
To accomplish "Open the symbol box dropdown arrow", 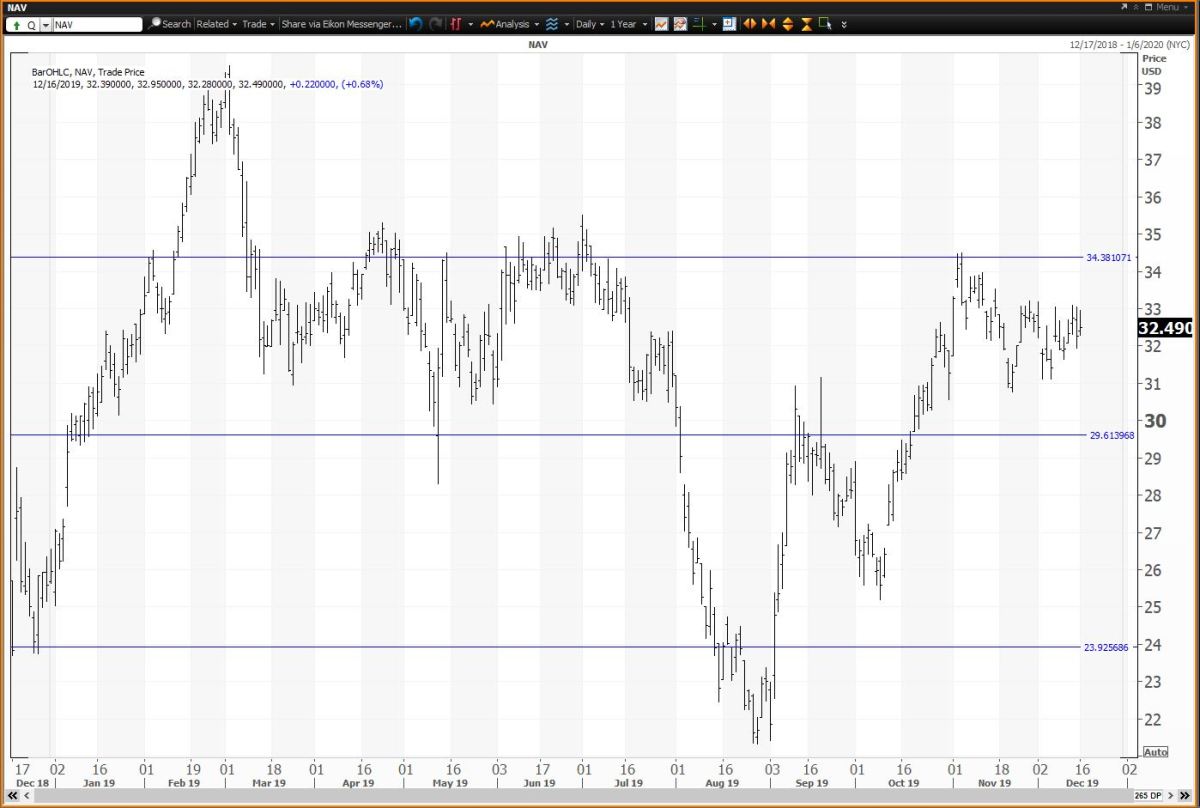I will tap(46, 25).
